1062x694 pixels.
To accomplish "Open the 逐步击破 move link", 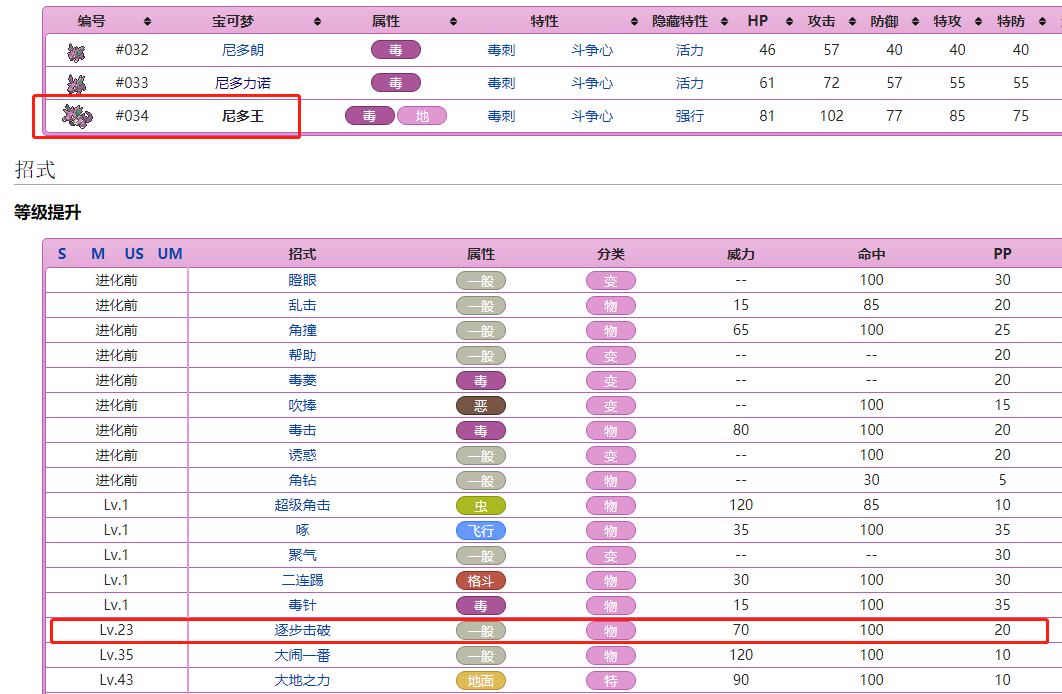I will tap(302, 630).
